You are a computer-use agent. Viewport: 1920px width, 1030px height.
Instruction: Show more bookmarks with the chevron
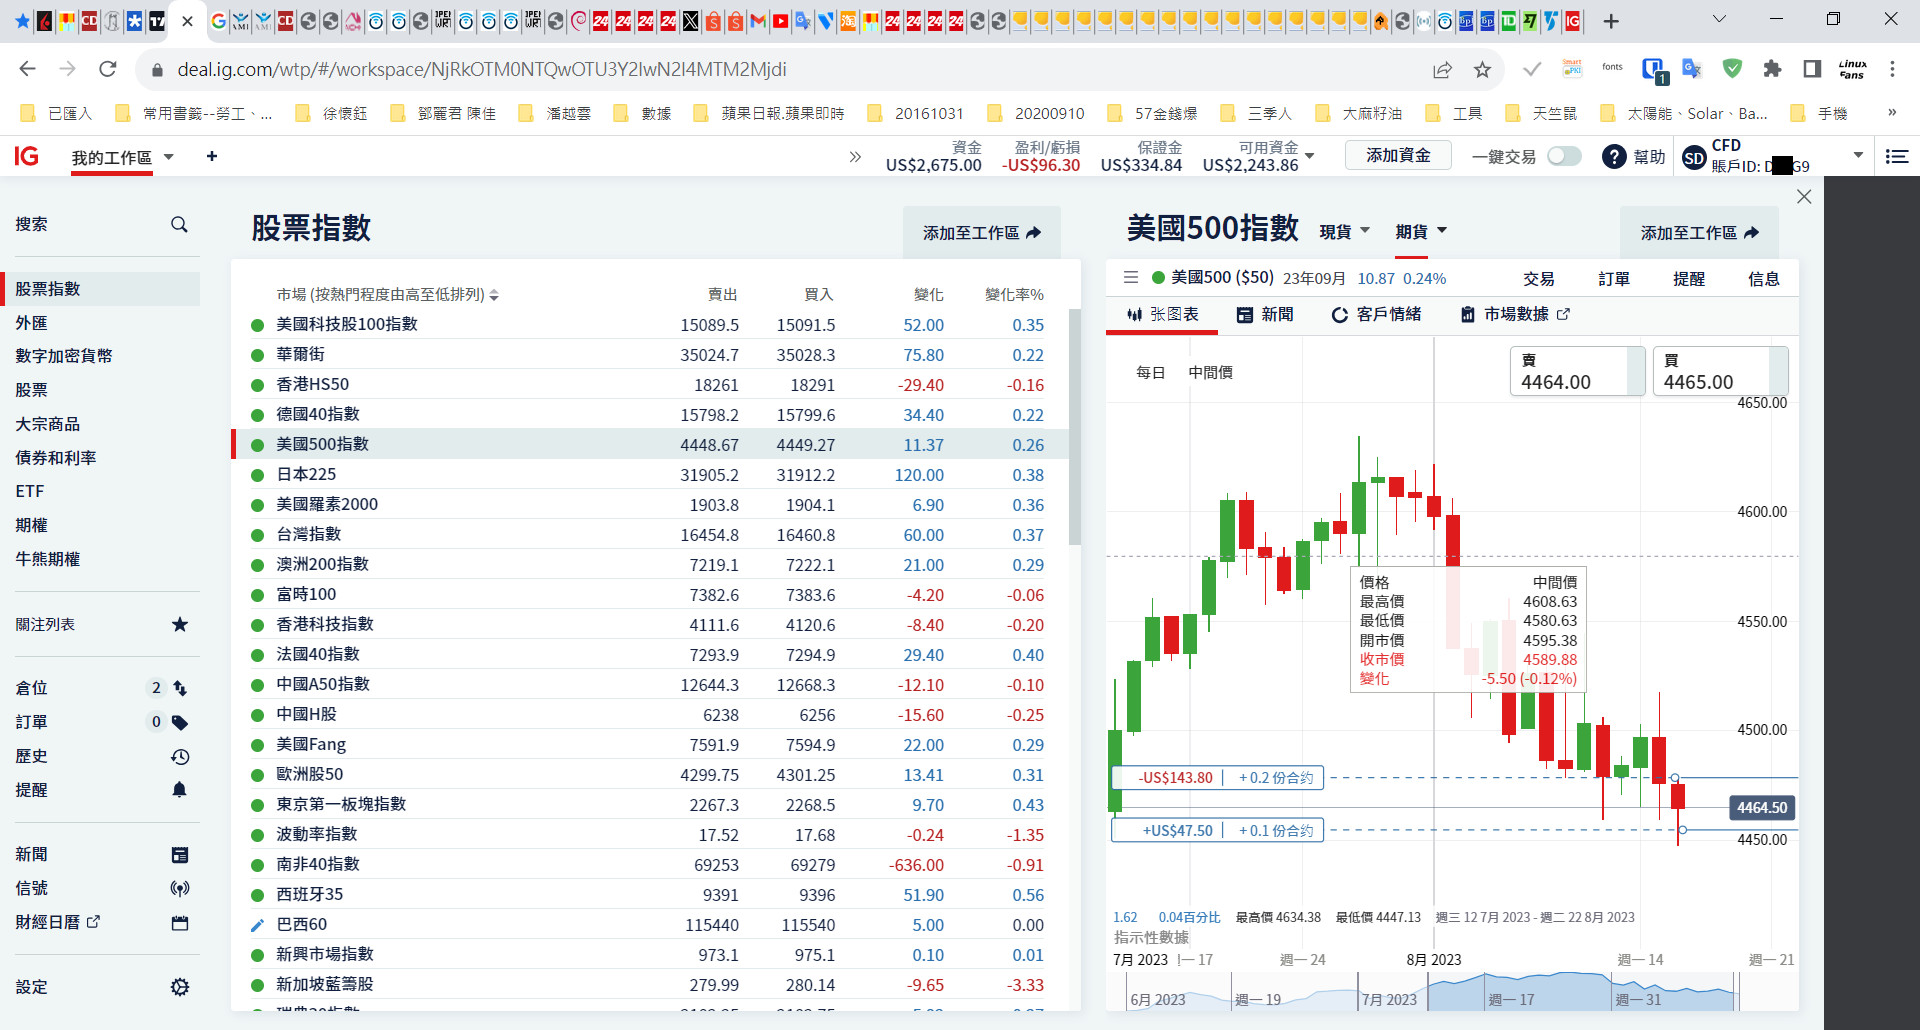[x=1892, y=113]
